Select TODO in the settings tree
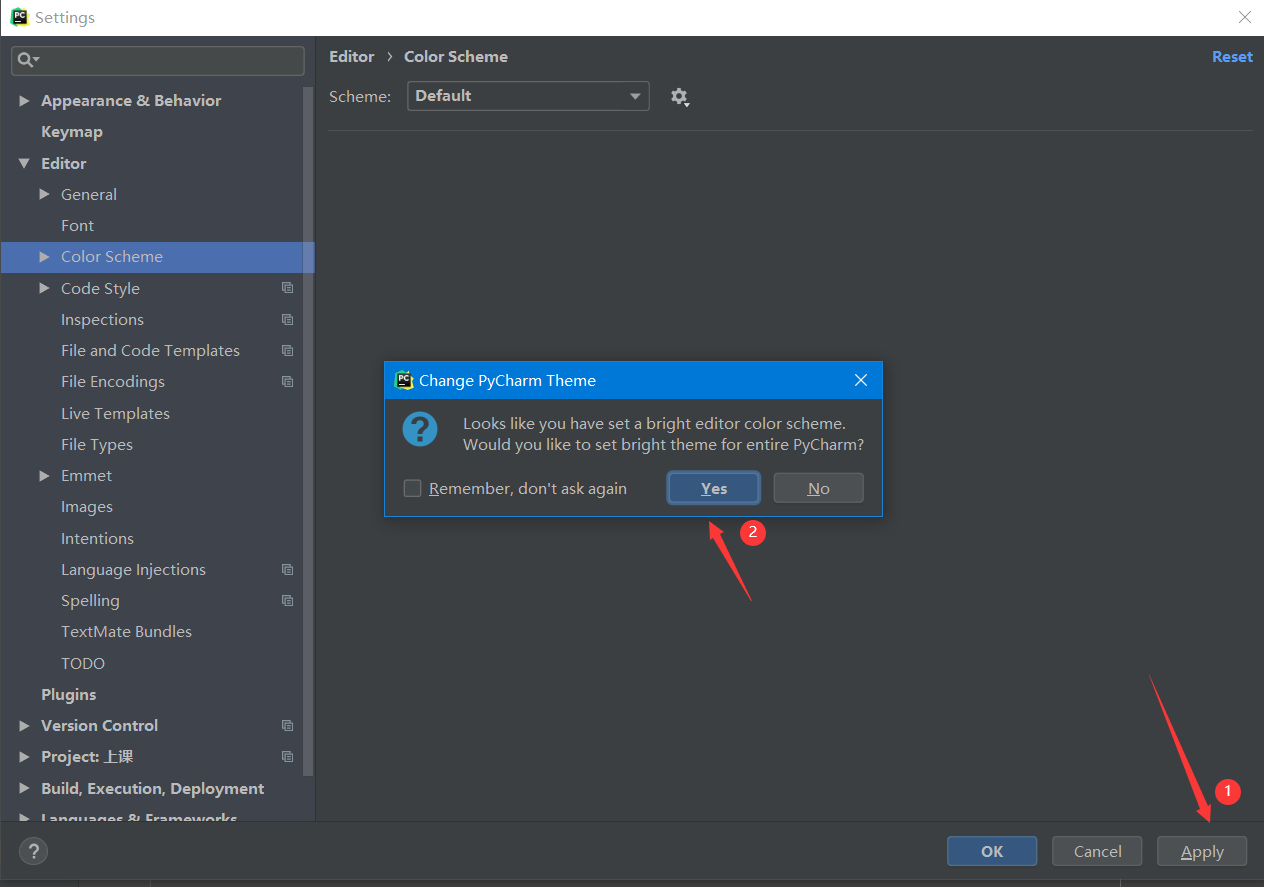1264x887 pixels. (x=83, y=664)
